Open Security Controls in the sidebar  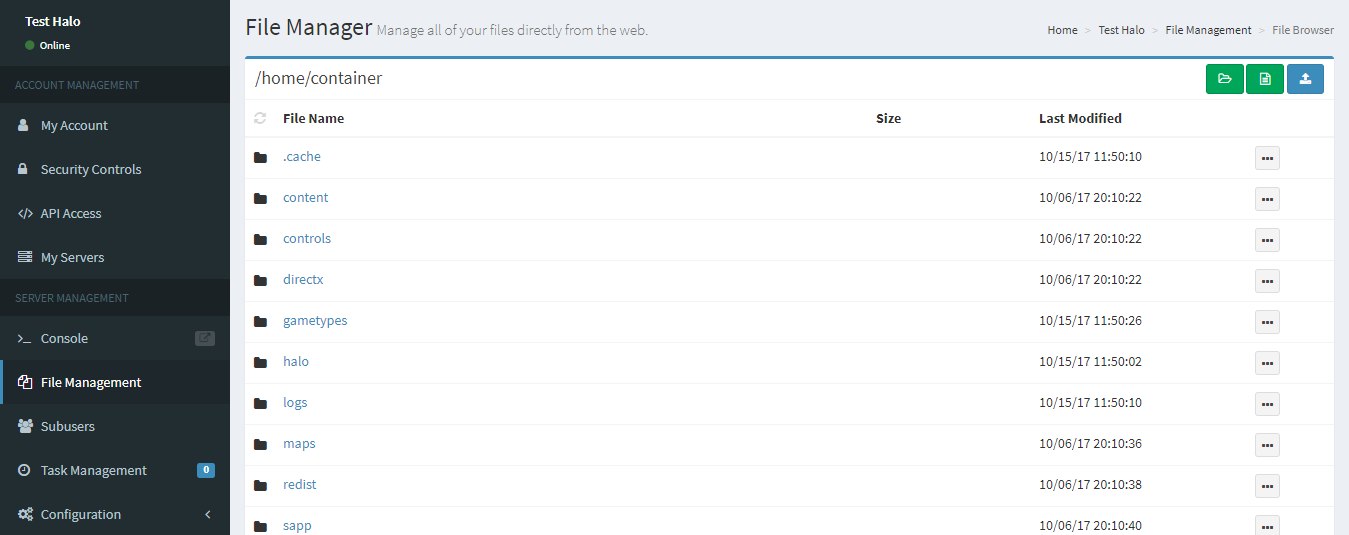tap(91, 170)
